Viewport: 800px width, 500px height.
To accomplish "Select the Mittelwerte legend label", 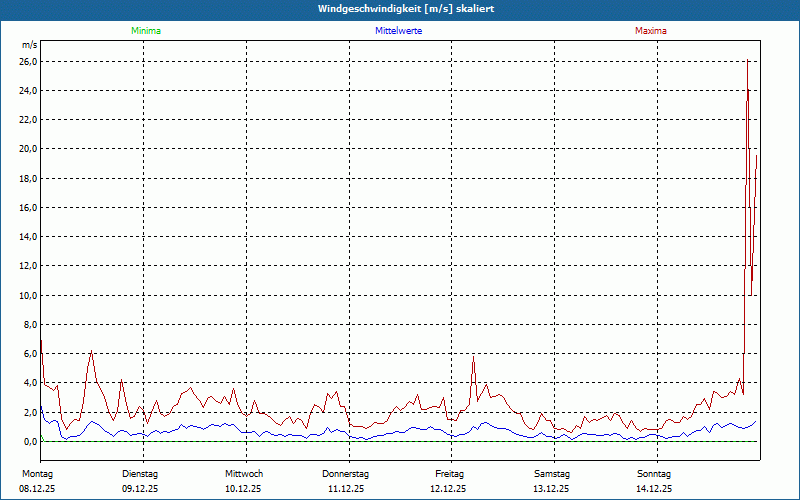I will (x=398, y=31).
